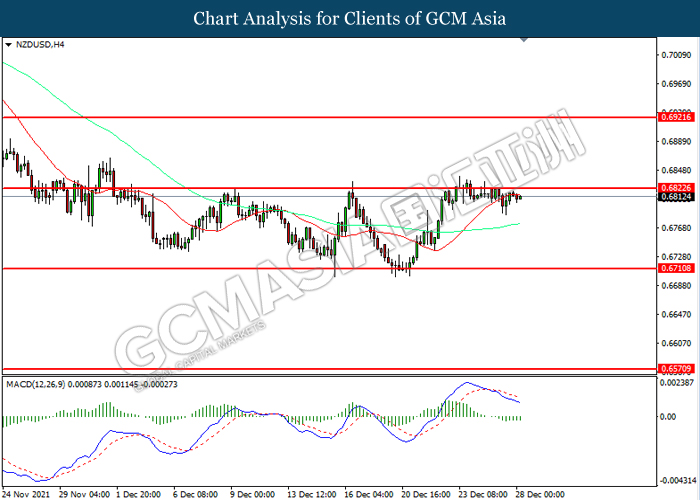Click the MACD 0.00 scale value

pos(668,417)
